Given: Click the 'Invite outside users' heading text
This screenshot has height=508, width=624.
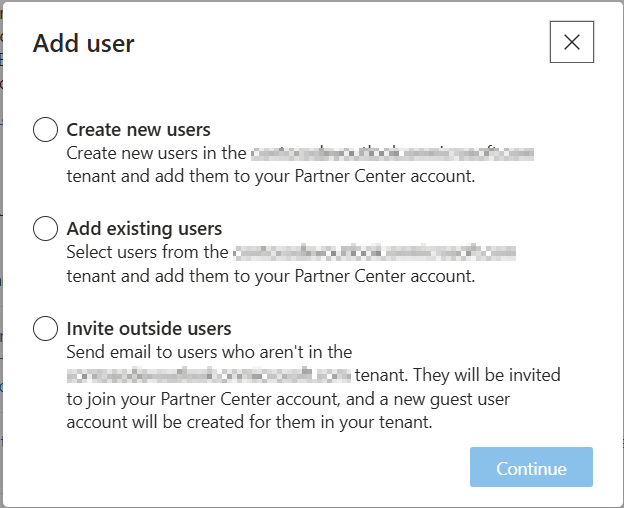Looking at the screenshot, I should [149, 329].
